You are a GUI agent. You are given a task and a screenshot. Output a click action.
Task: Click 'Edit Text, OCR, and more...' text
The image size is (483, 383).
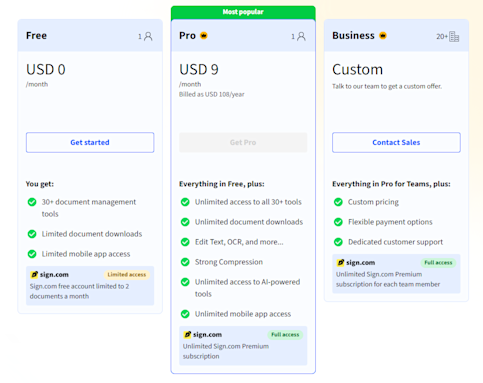(x=239, y=242)
